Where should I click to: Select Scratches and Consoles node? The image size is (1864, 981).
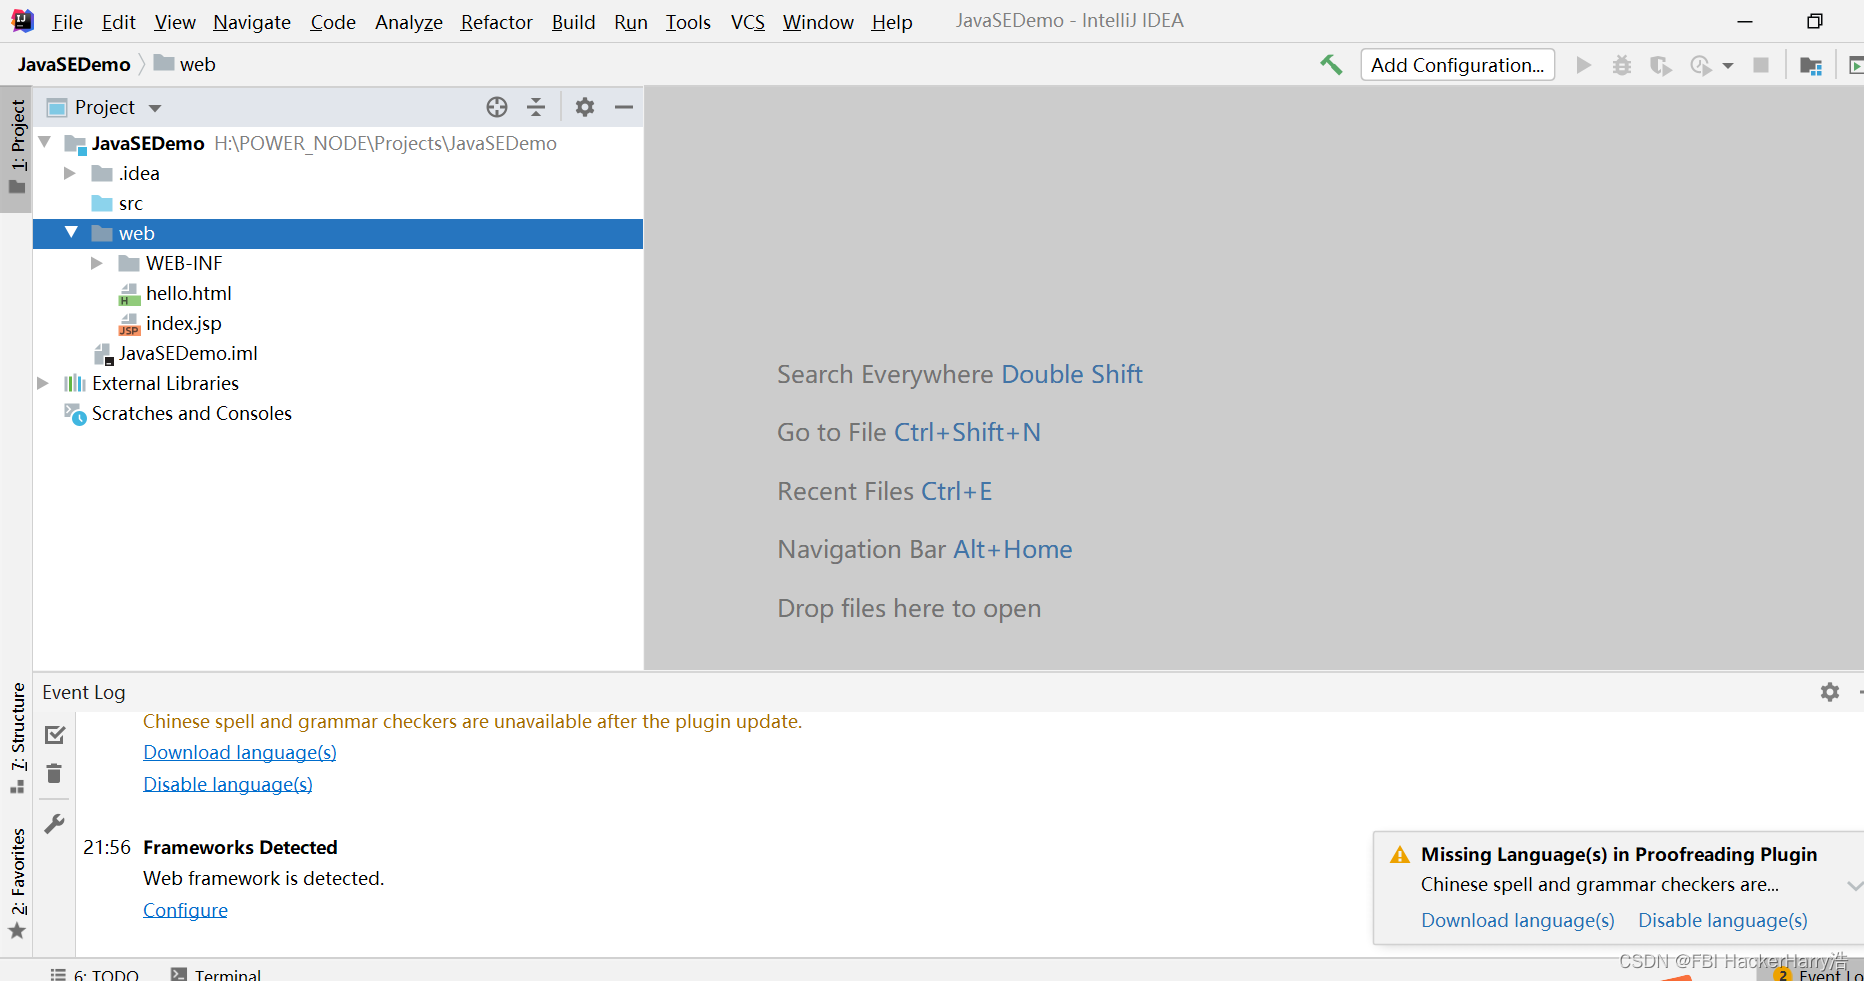[191, 413]
